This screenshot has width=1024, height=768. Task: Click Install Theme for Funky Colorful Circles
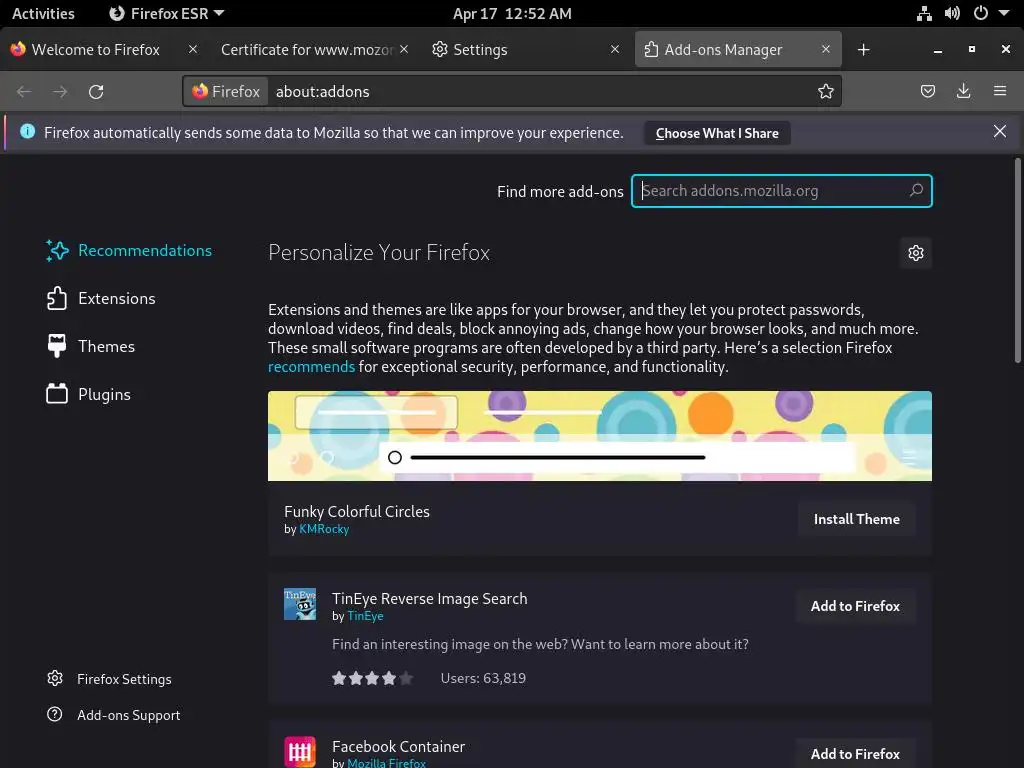coord(856,519)
